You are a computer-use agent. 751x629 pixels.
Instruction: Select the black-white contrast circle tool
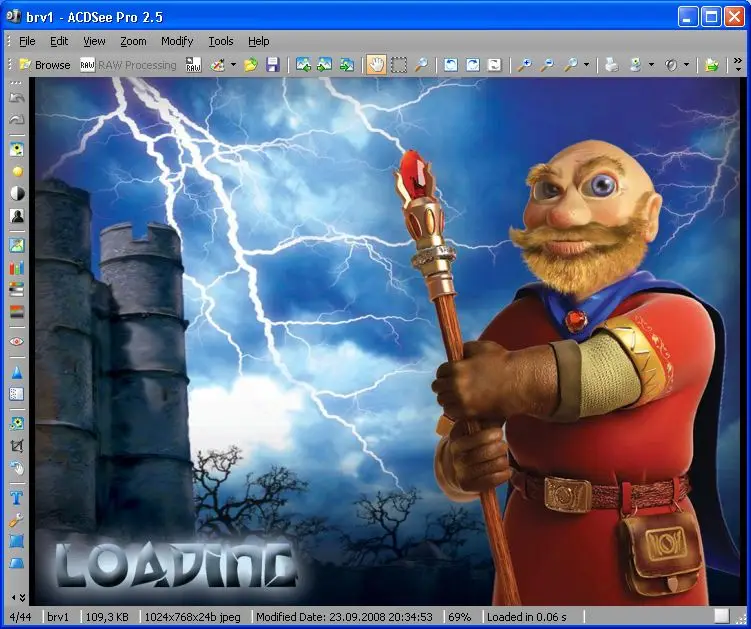[x=17, y=194]
